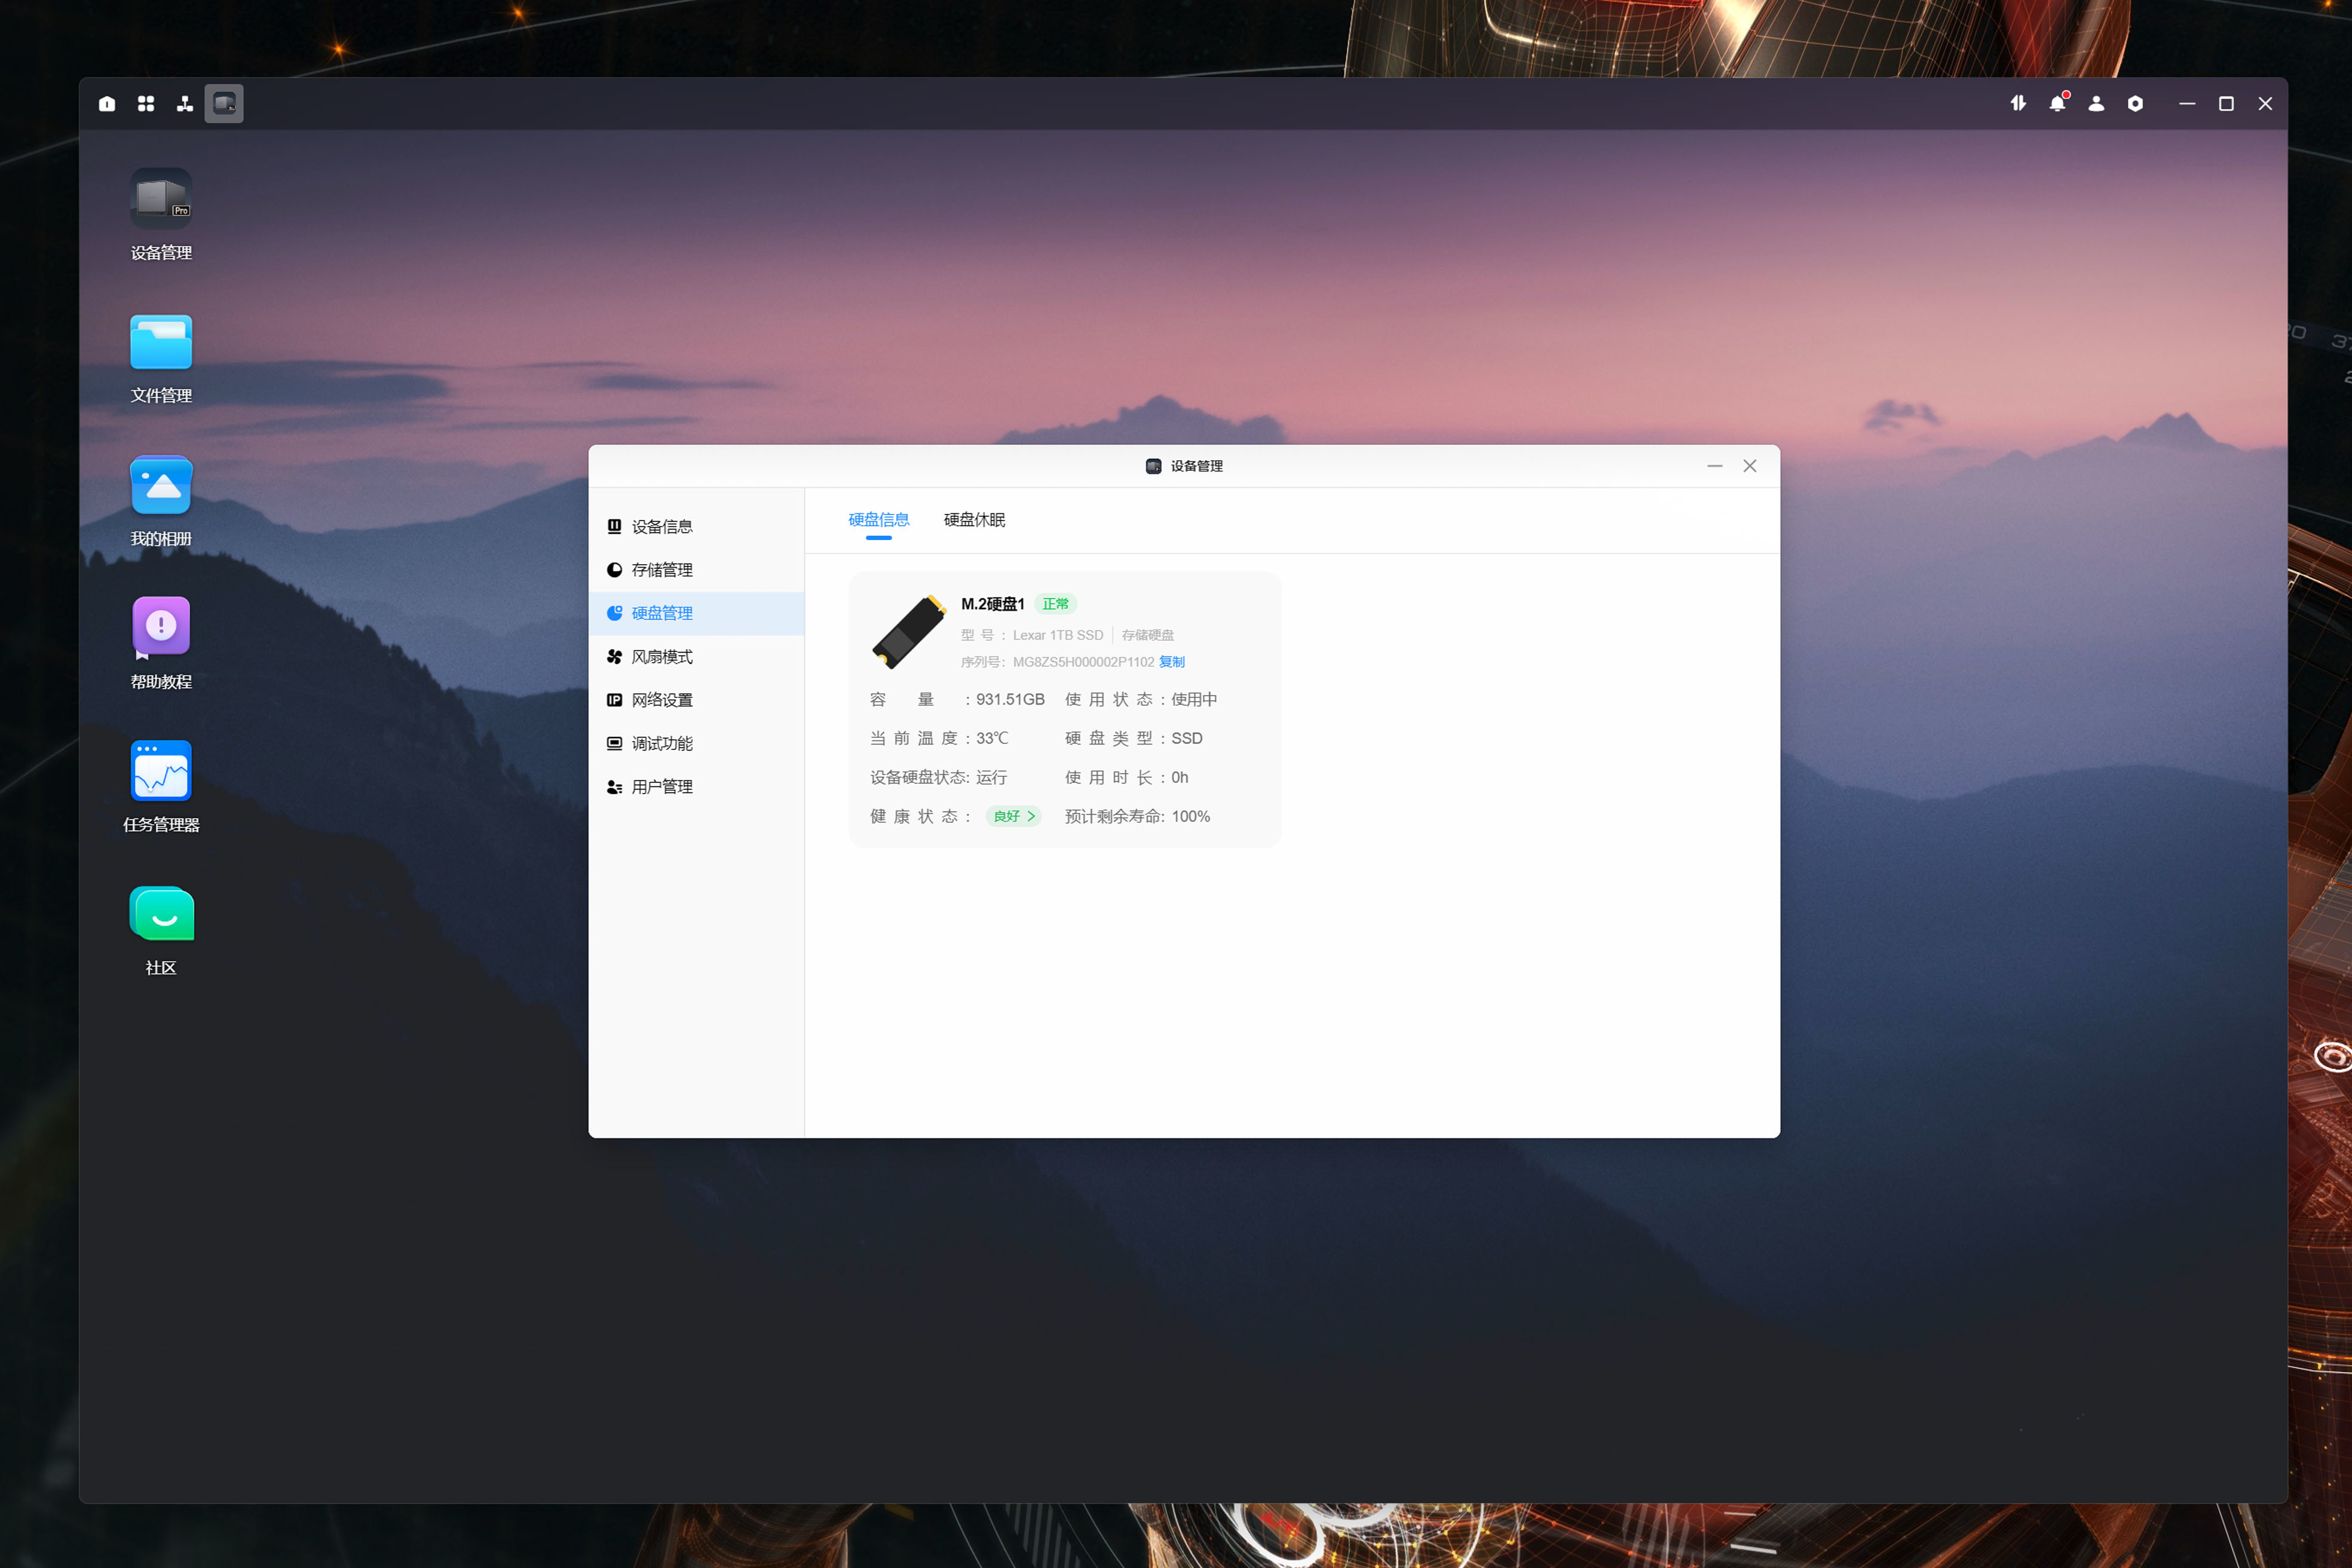Screen dimensions: 2352x1568
Task: Click the user account icon in the top bar
Action: coord(2096,104)
